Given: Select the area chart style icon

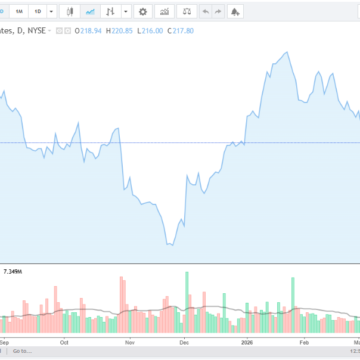Looking at the screenshot, I should 90,12.
